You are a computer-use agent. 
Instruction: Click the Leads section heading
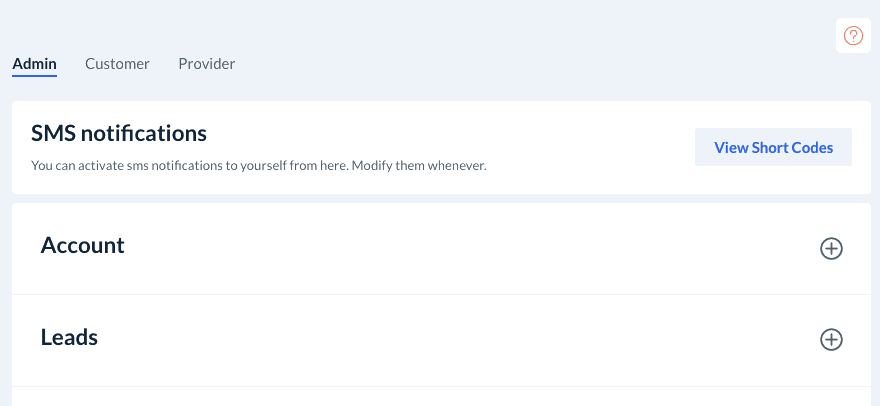coord(69,338)
